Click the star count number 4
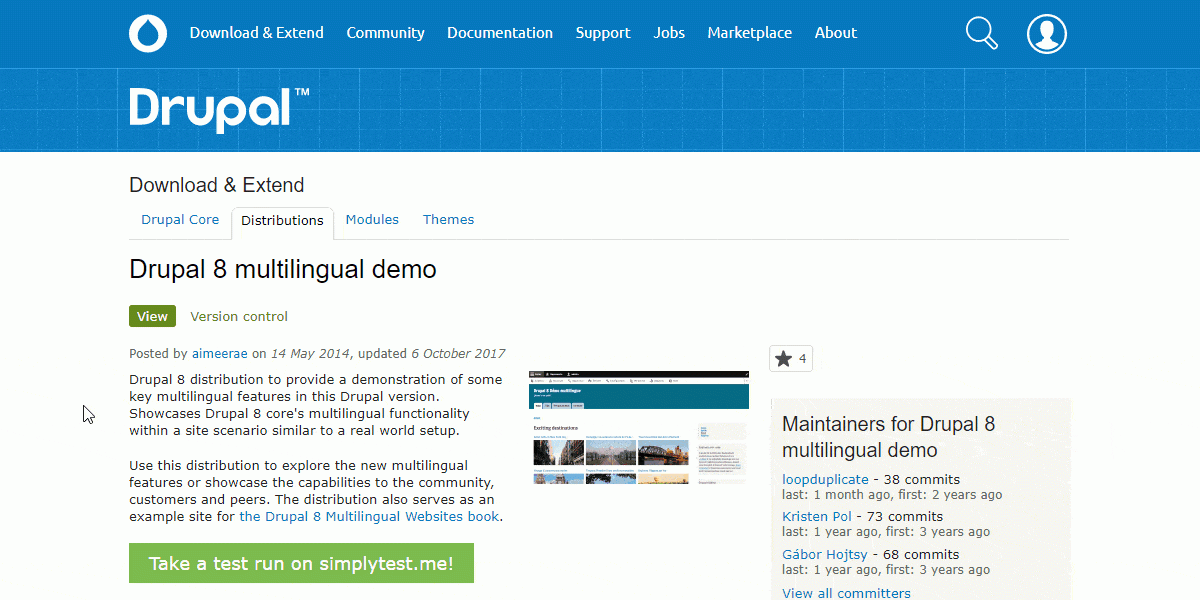The width and height of the screenshot is (1200, 600). (x=802, y=359)
